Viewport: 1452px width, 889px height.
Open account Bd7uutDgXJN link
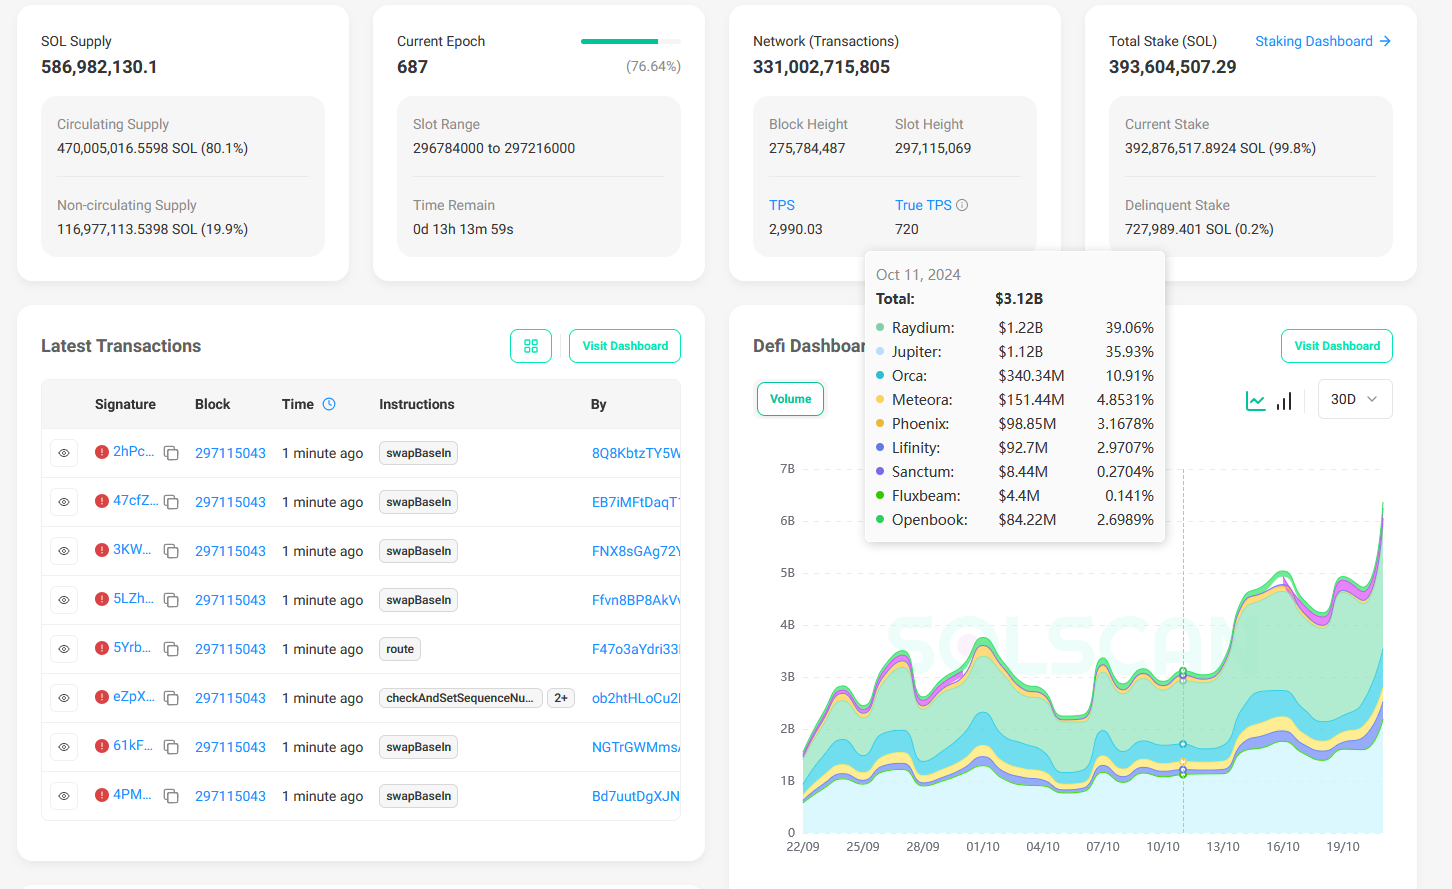[636, 796]
